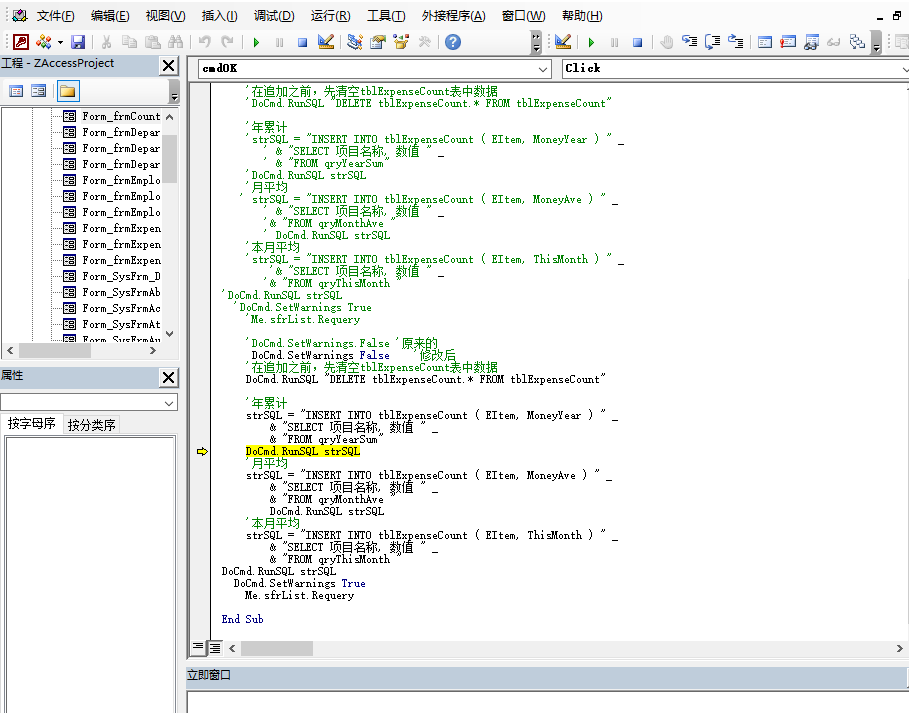Open the Properties object dropdown

point(169,403)
